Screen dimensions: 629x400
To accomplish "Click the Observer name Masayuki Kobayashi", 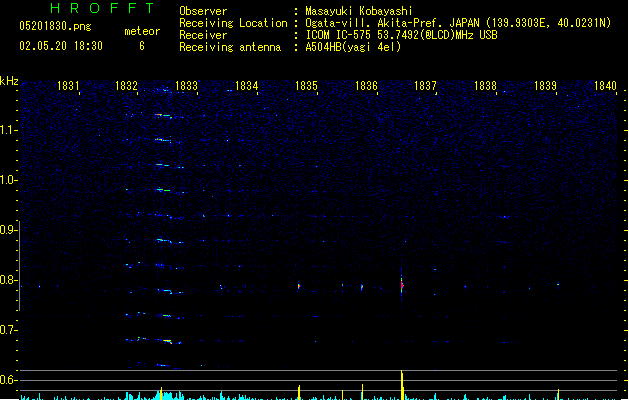I will point(359,11).
